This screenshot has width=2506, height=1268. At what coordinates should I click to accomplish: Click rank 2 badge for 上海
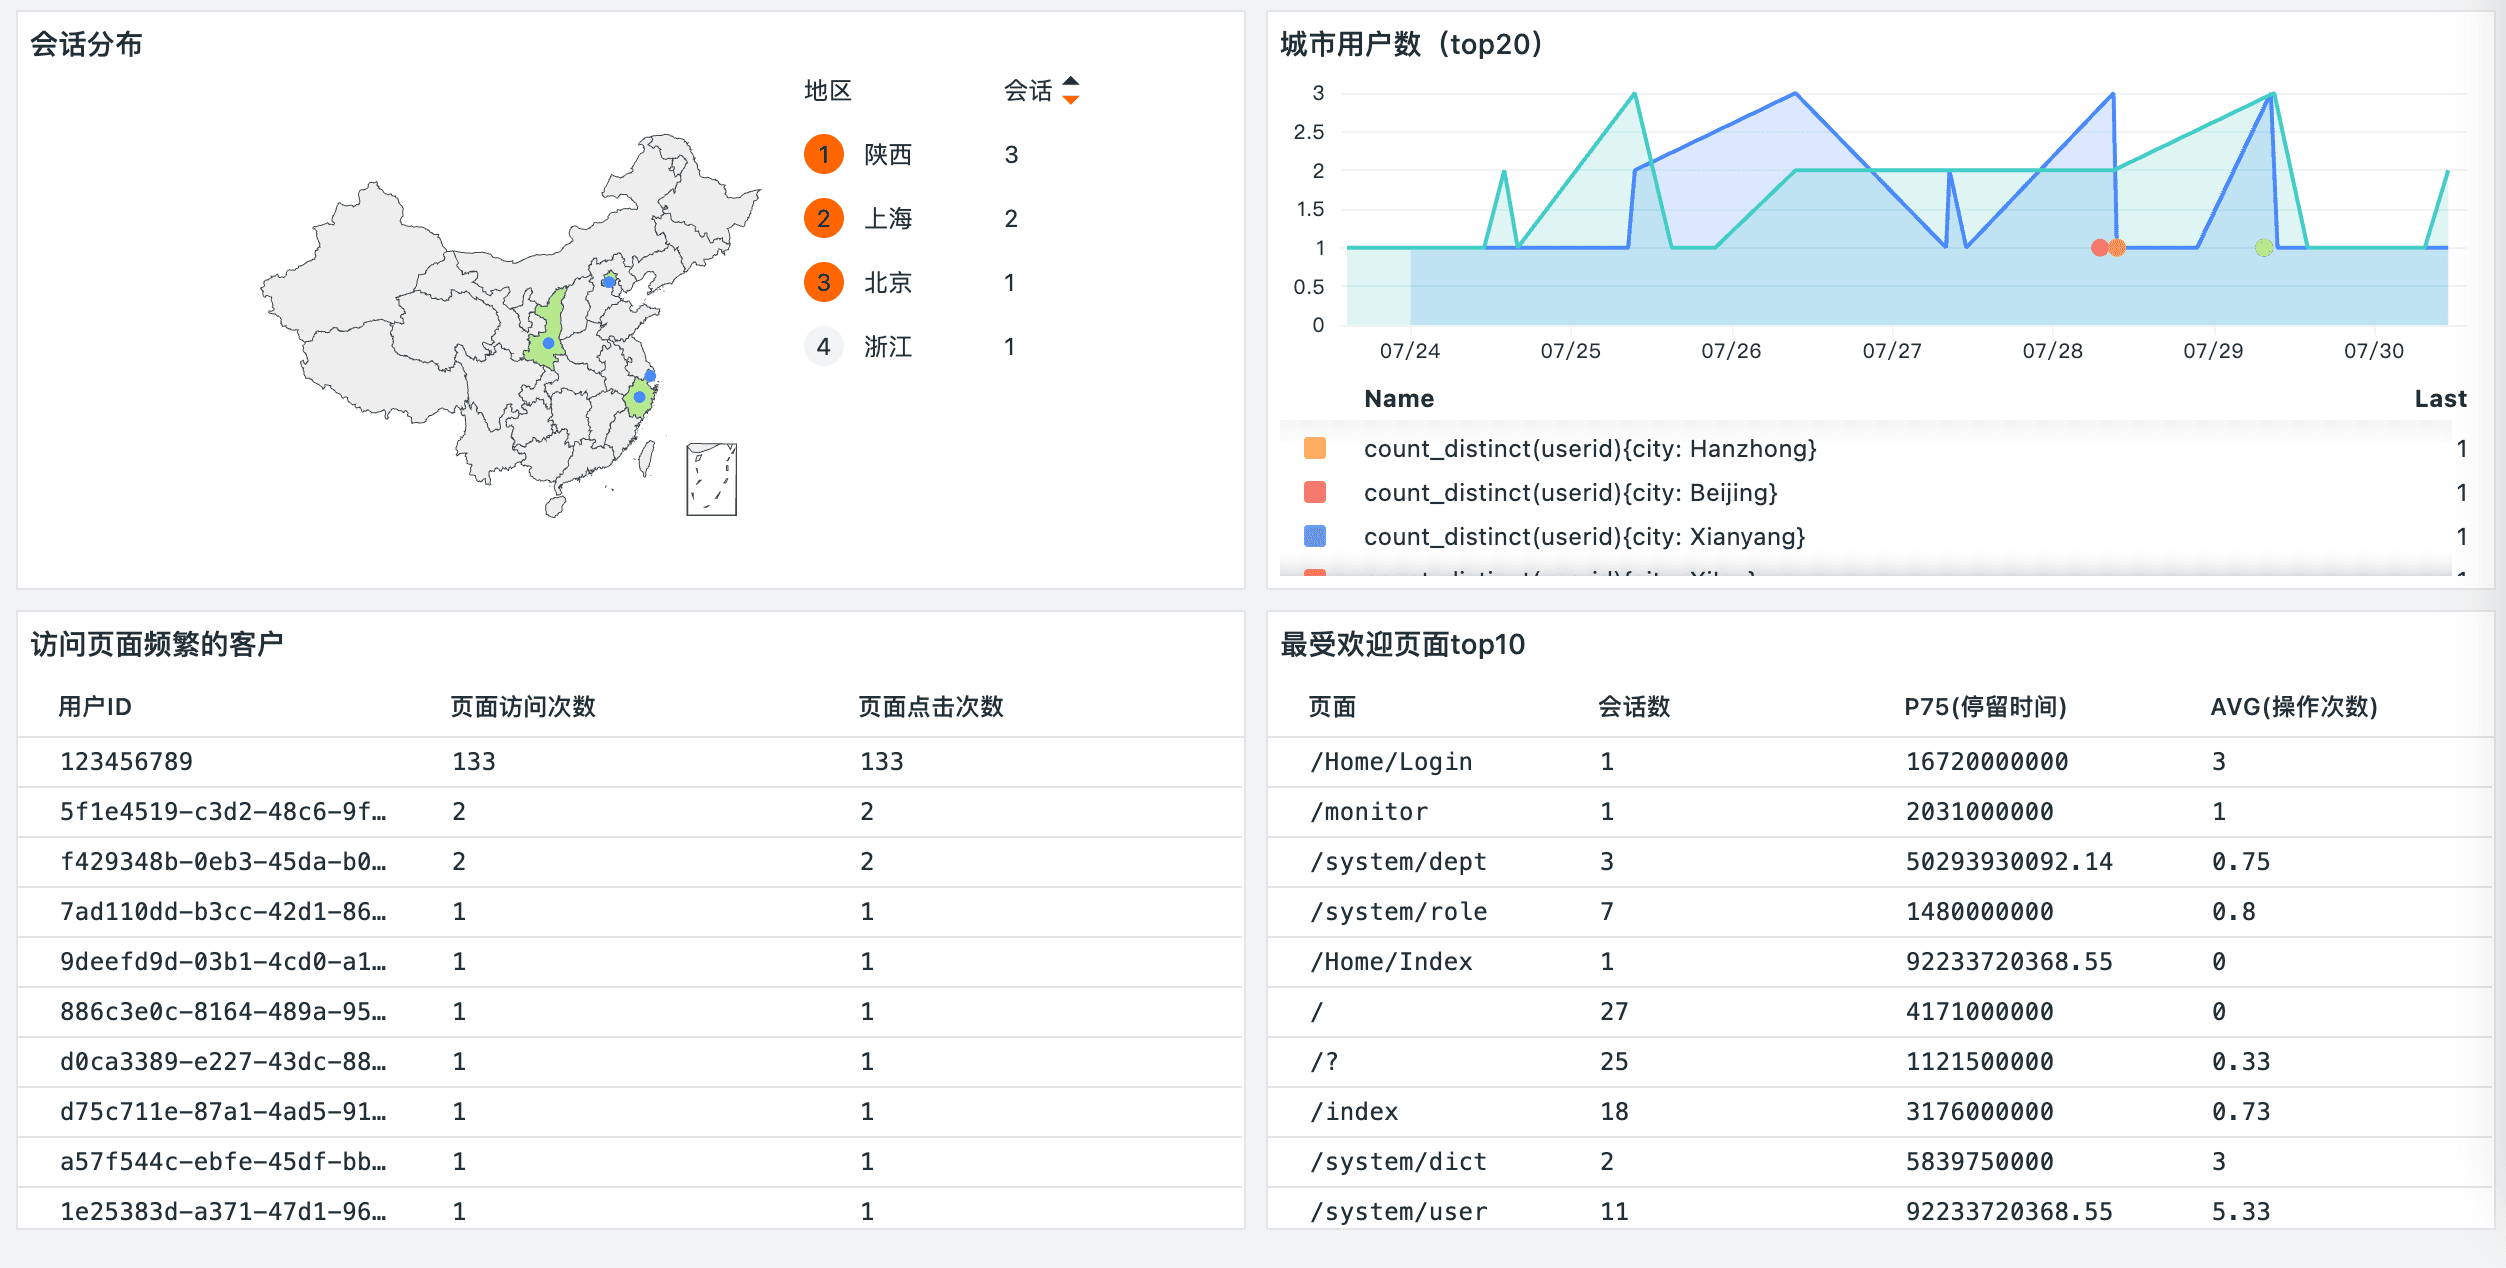pos(823,218)
